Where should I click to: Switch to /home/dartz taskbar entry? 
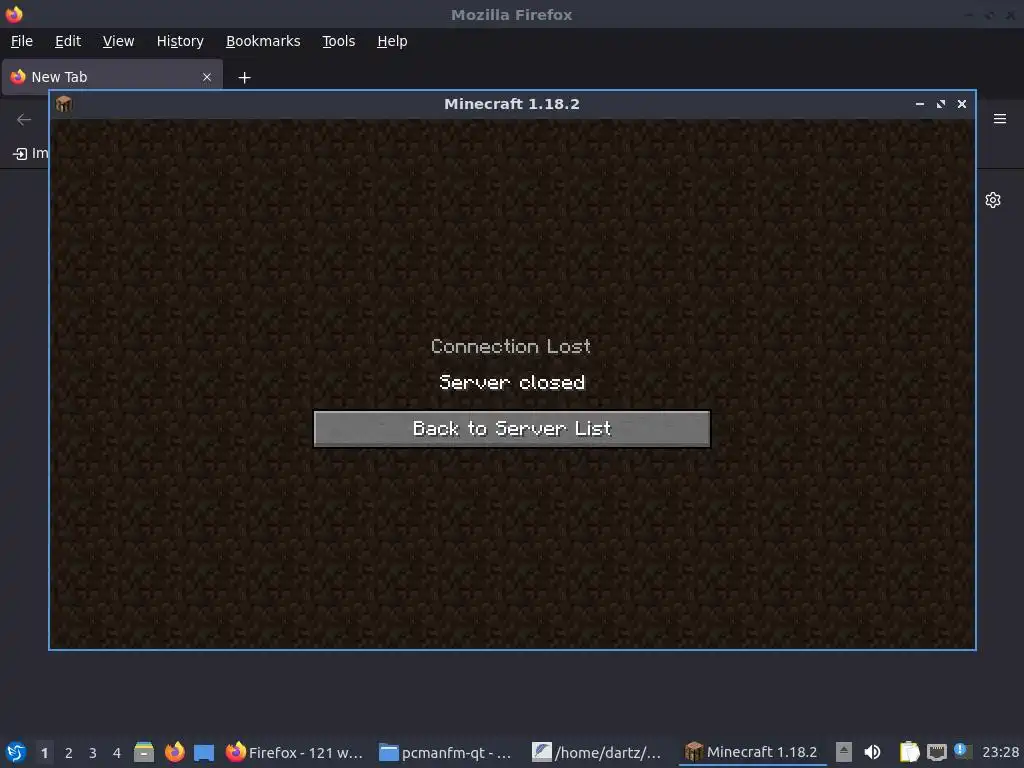coord(598,752)
